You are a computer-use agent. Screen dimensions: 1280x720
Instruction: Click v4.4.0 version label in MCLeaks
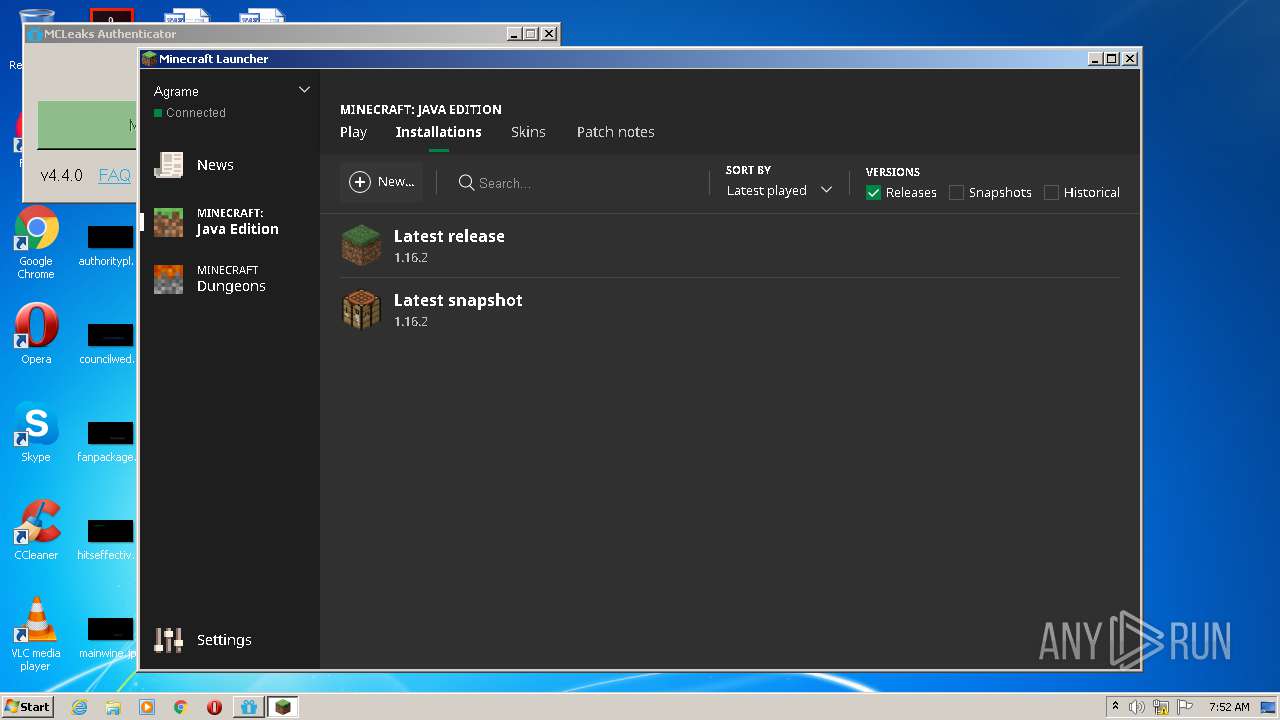[x=61, y=176]
